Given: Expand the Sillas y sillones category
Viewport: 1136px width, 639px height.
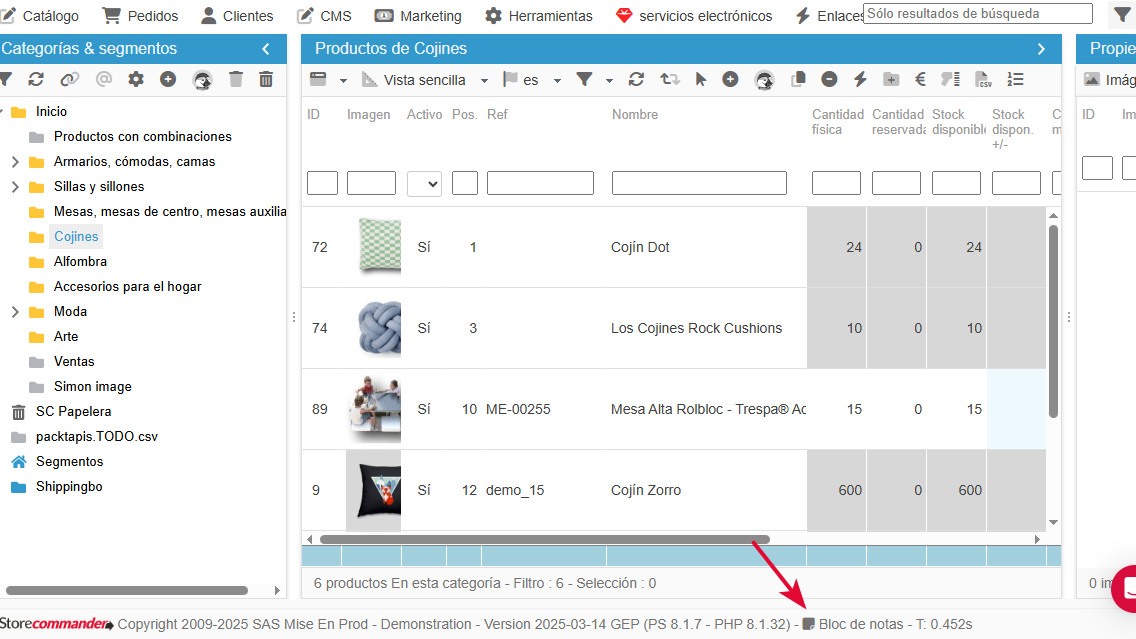Looking at the screenshot, I should pos(15,187).
